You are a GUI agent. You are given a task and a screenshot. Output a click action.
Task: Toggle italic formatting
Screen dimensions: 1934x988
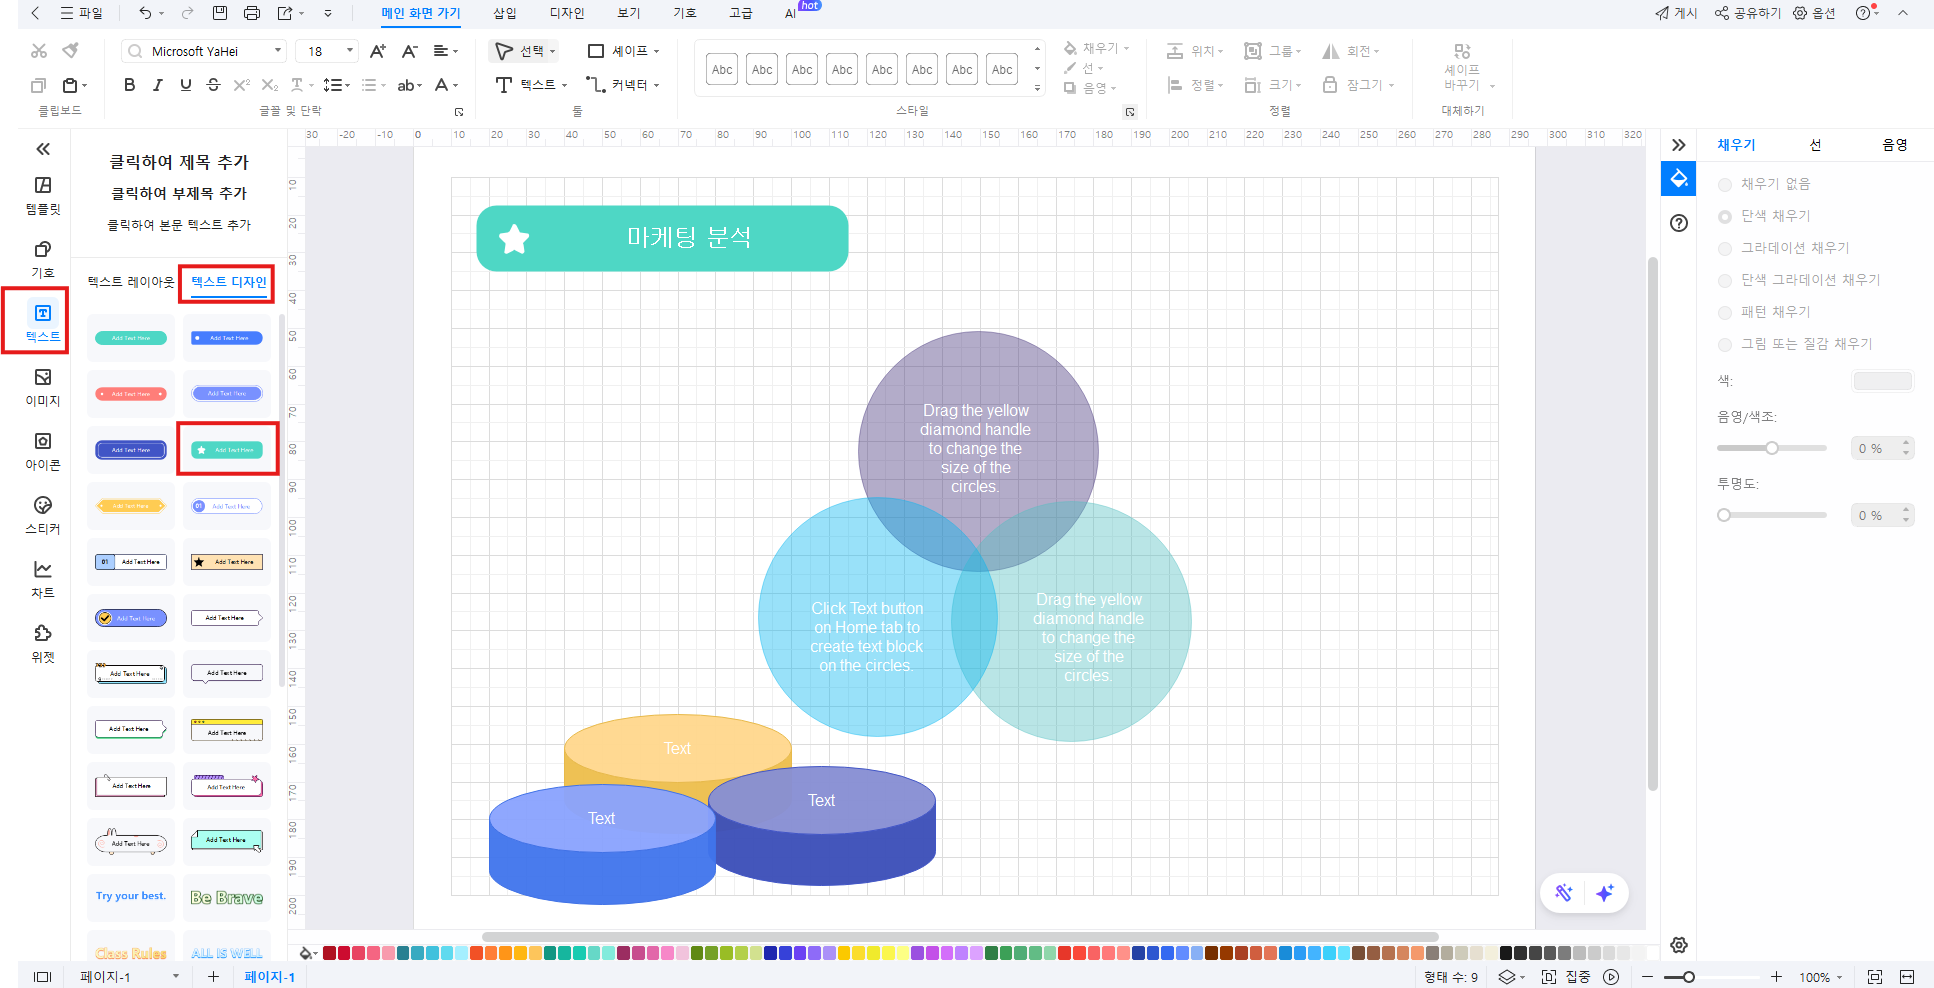pos(157,85)
